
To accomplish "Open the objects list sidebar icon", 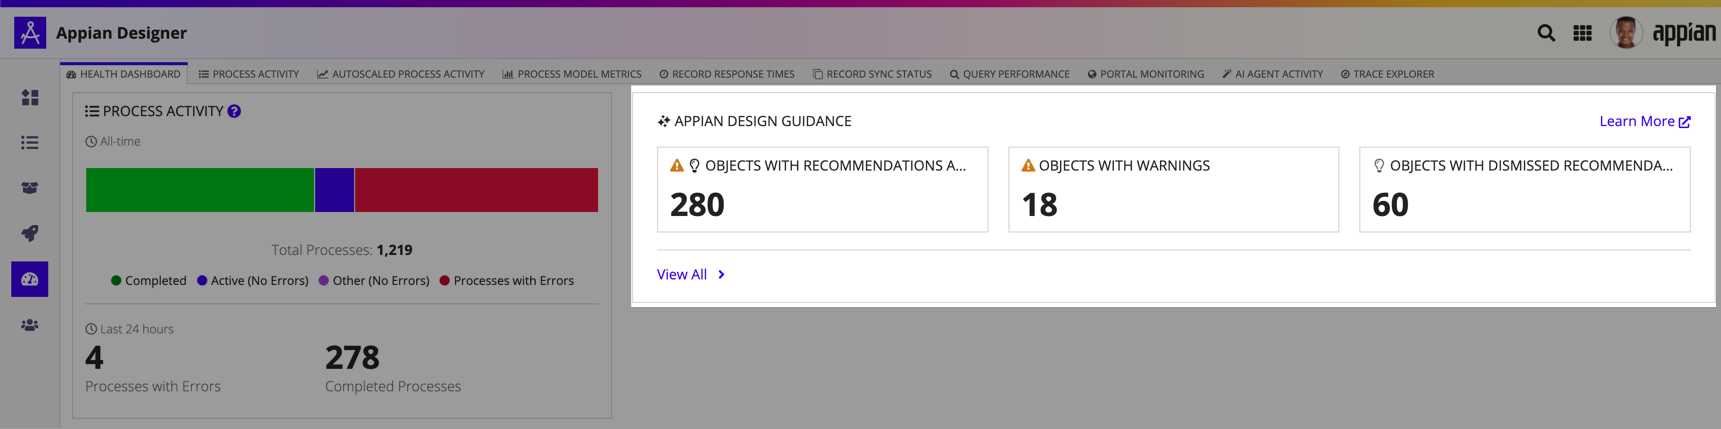I will [30, 143].
